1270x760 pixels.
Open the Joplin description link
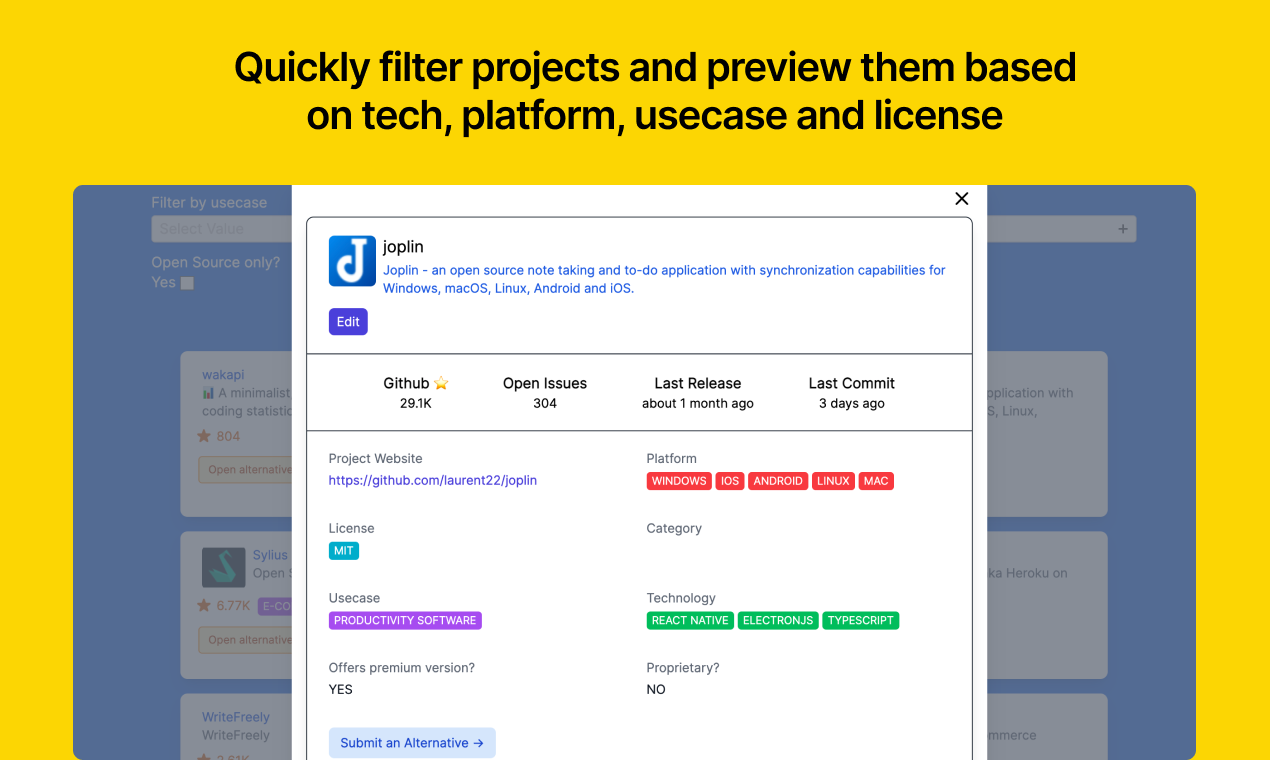(x=664, y=279)
